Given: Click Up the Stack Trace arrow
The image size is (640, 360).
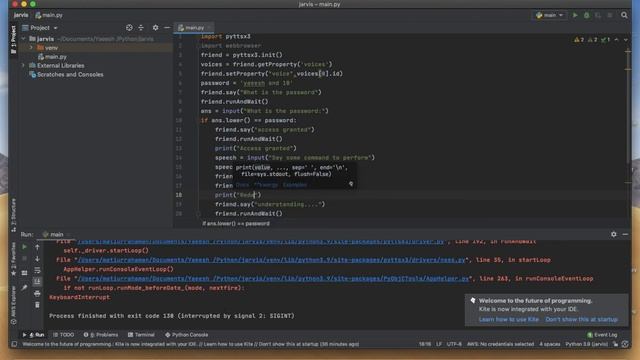Looking at the screenshot, I should (x=37, y=247).
